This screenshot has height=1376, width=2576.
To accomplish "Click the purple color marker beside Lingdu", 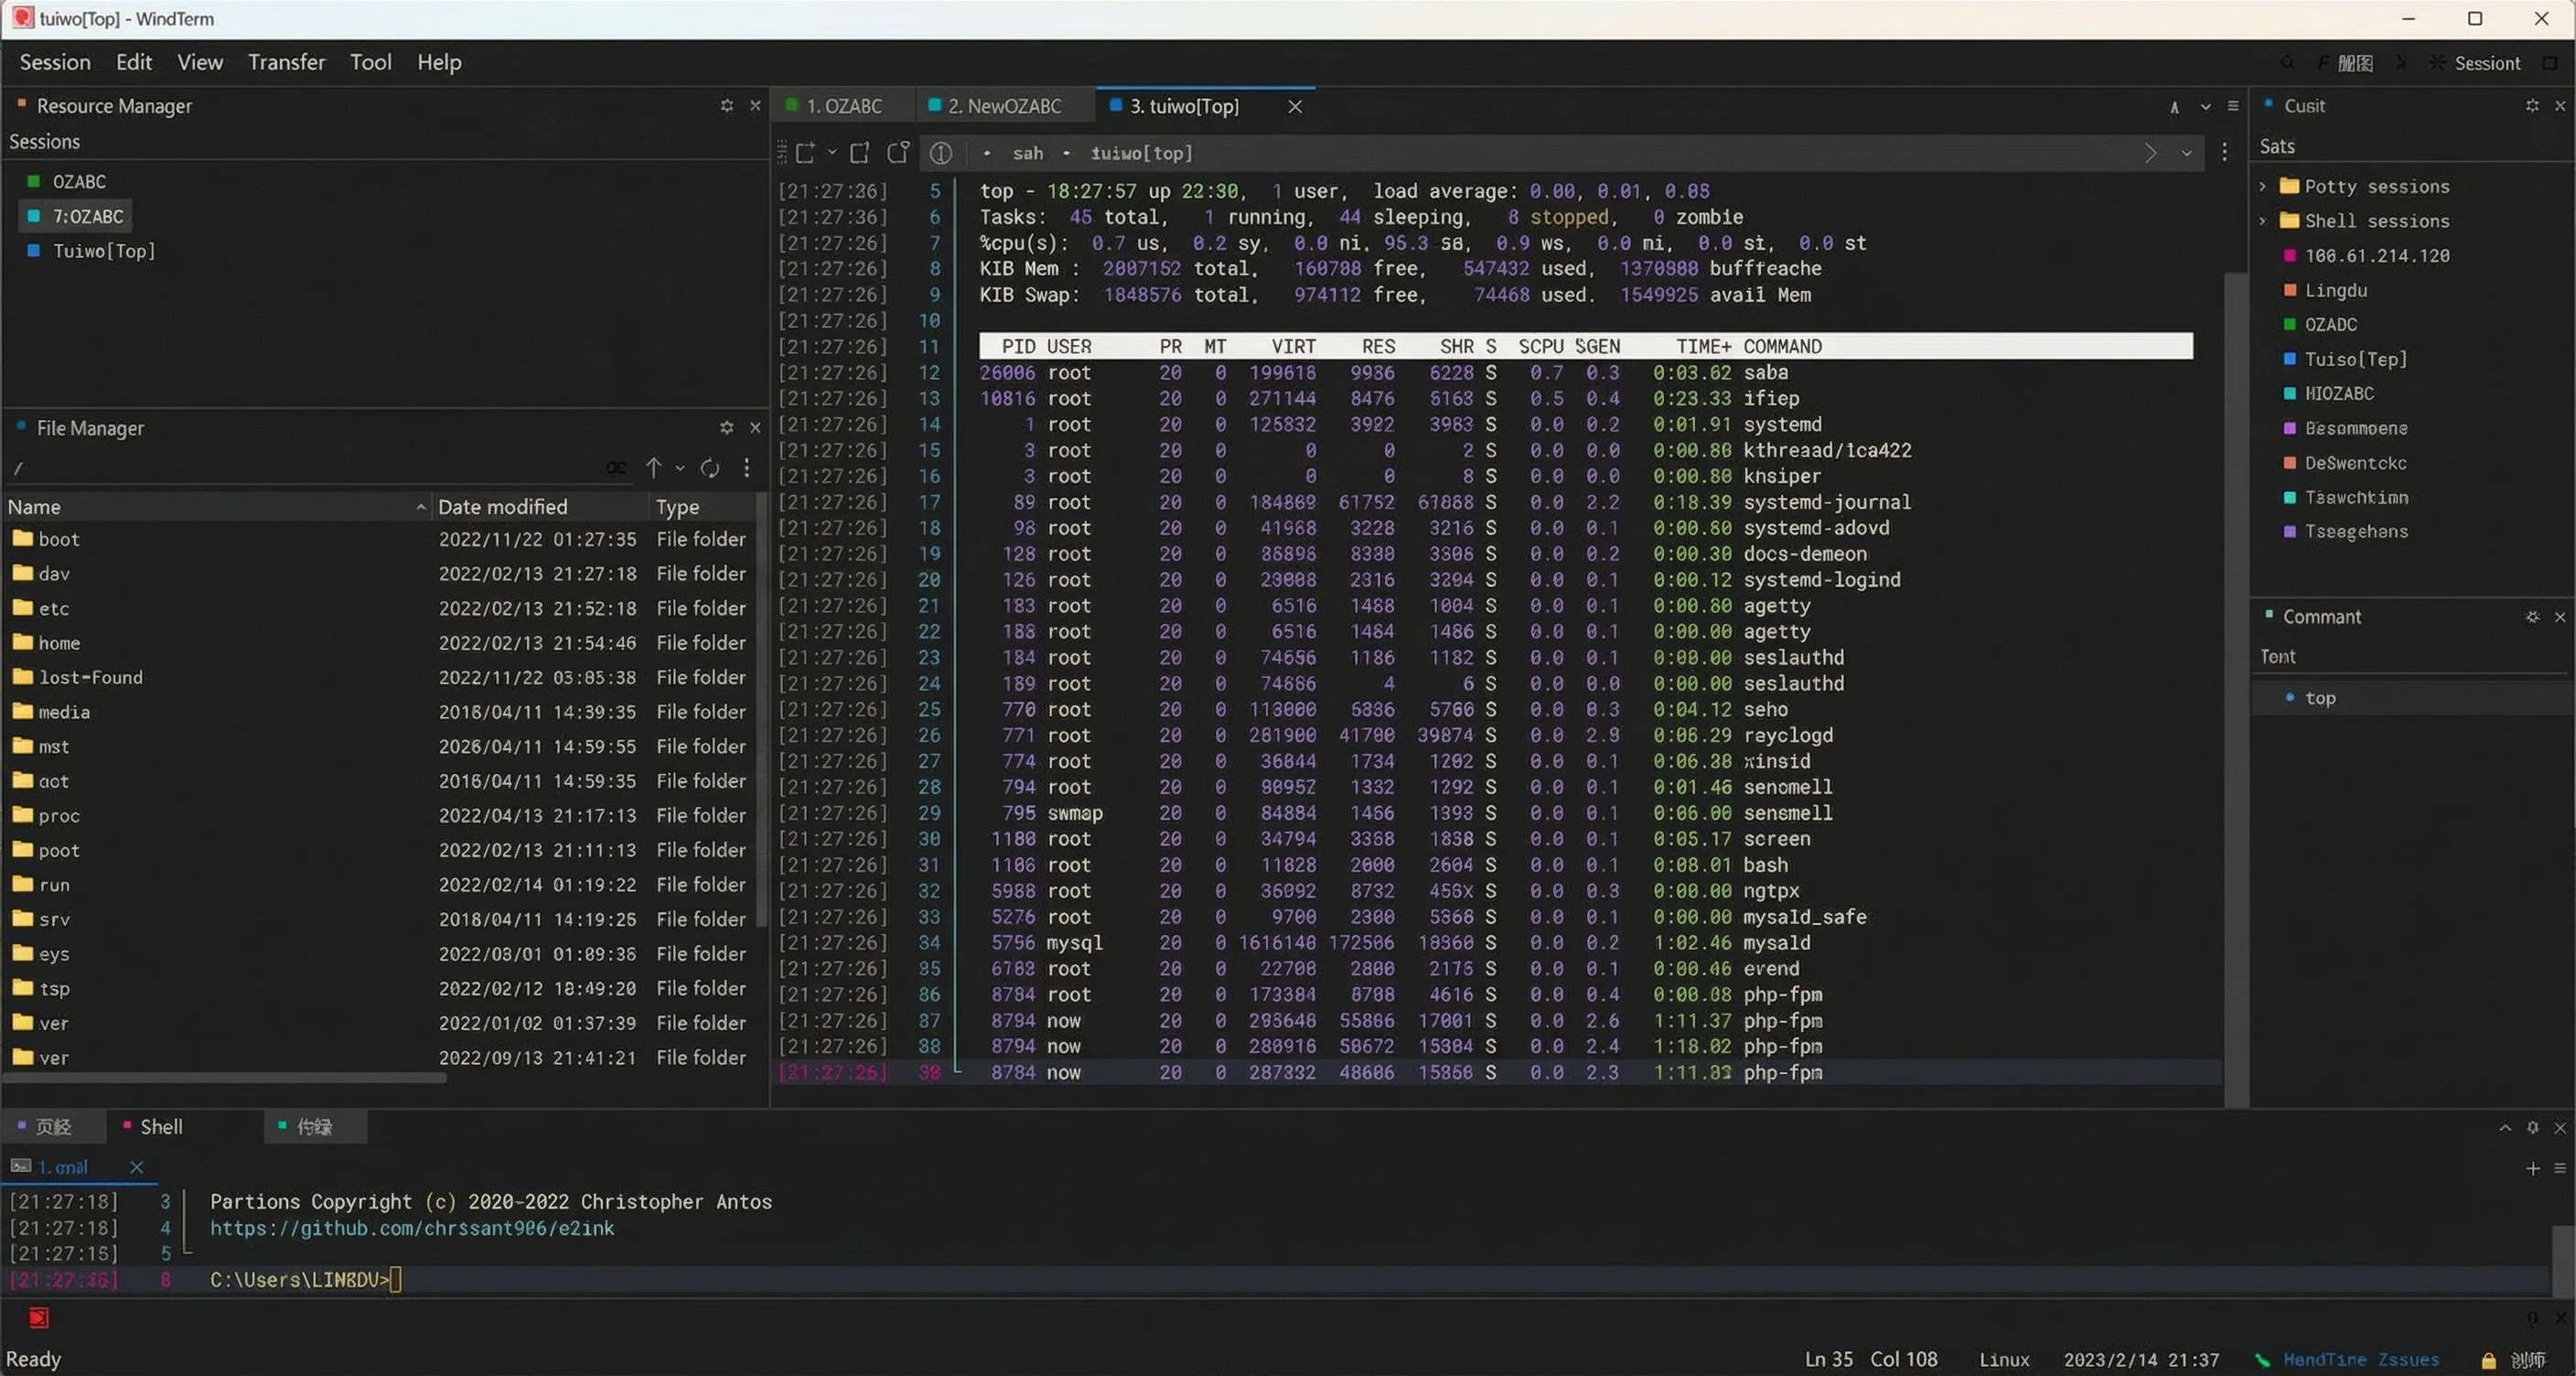I will point(2291,290).
